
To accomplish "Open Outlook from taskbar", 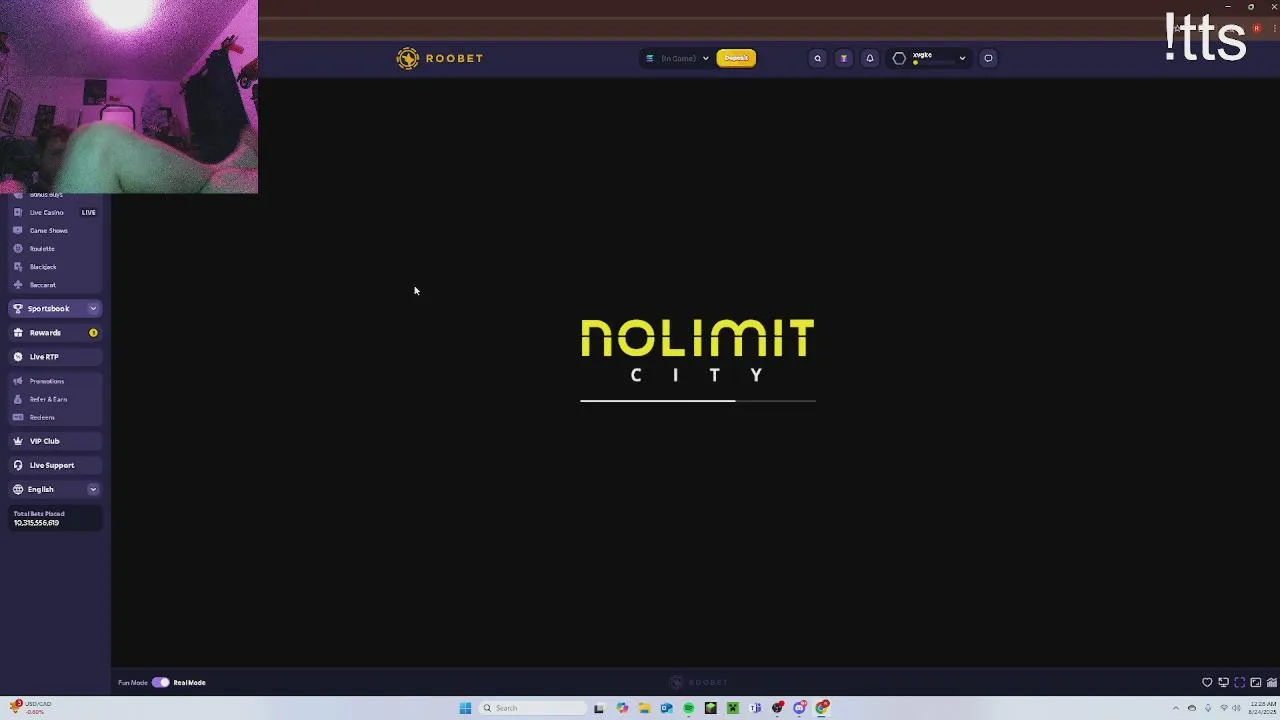I will click(x=666, y=708).
